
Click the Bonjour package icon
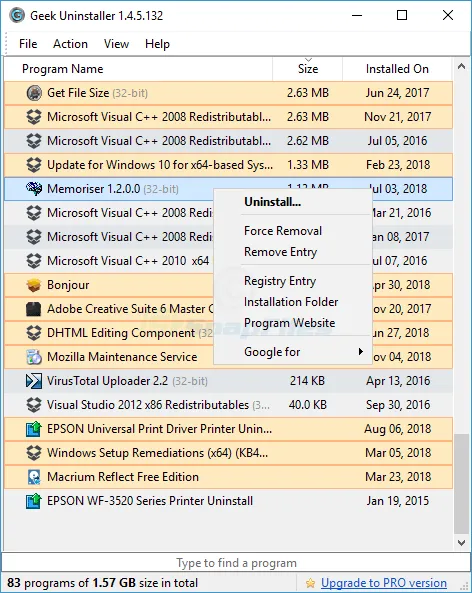(34, 285)
